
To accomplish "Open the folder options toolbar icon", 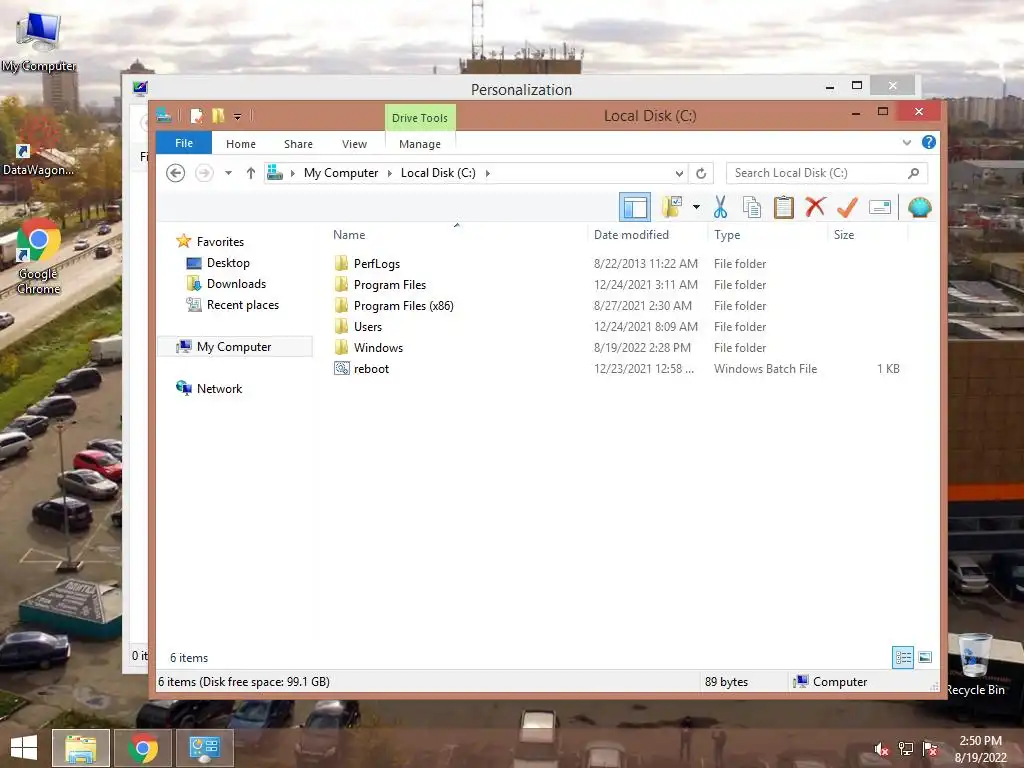I will [x=671, y=208].
